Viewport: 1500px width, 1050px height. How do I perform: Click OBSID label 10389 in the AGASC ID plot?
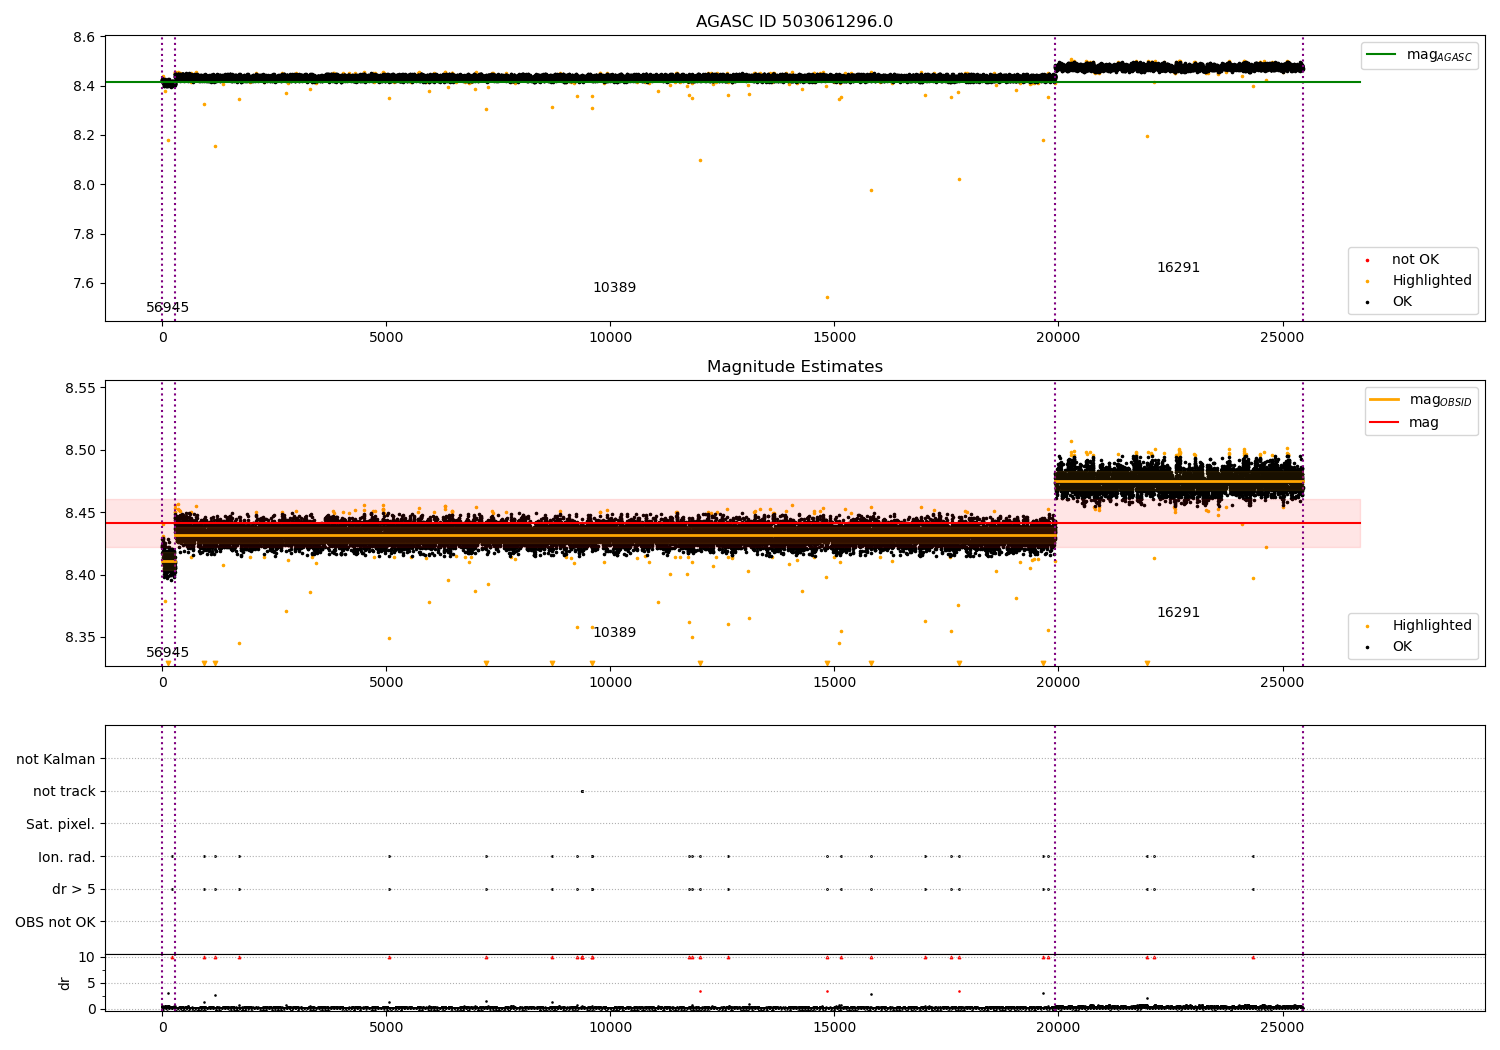[614, 288]
